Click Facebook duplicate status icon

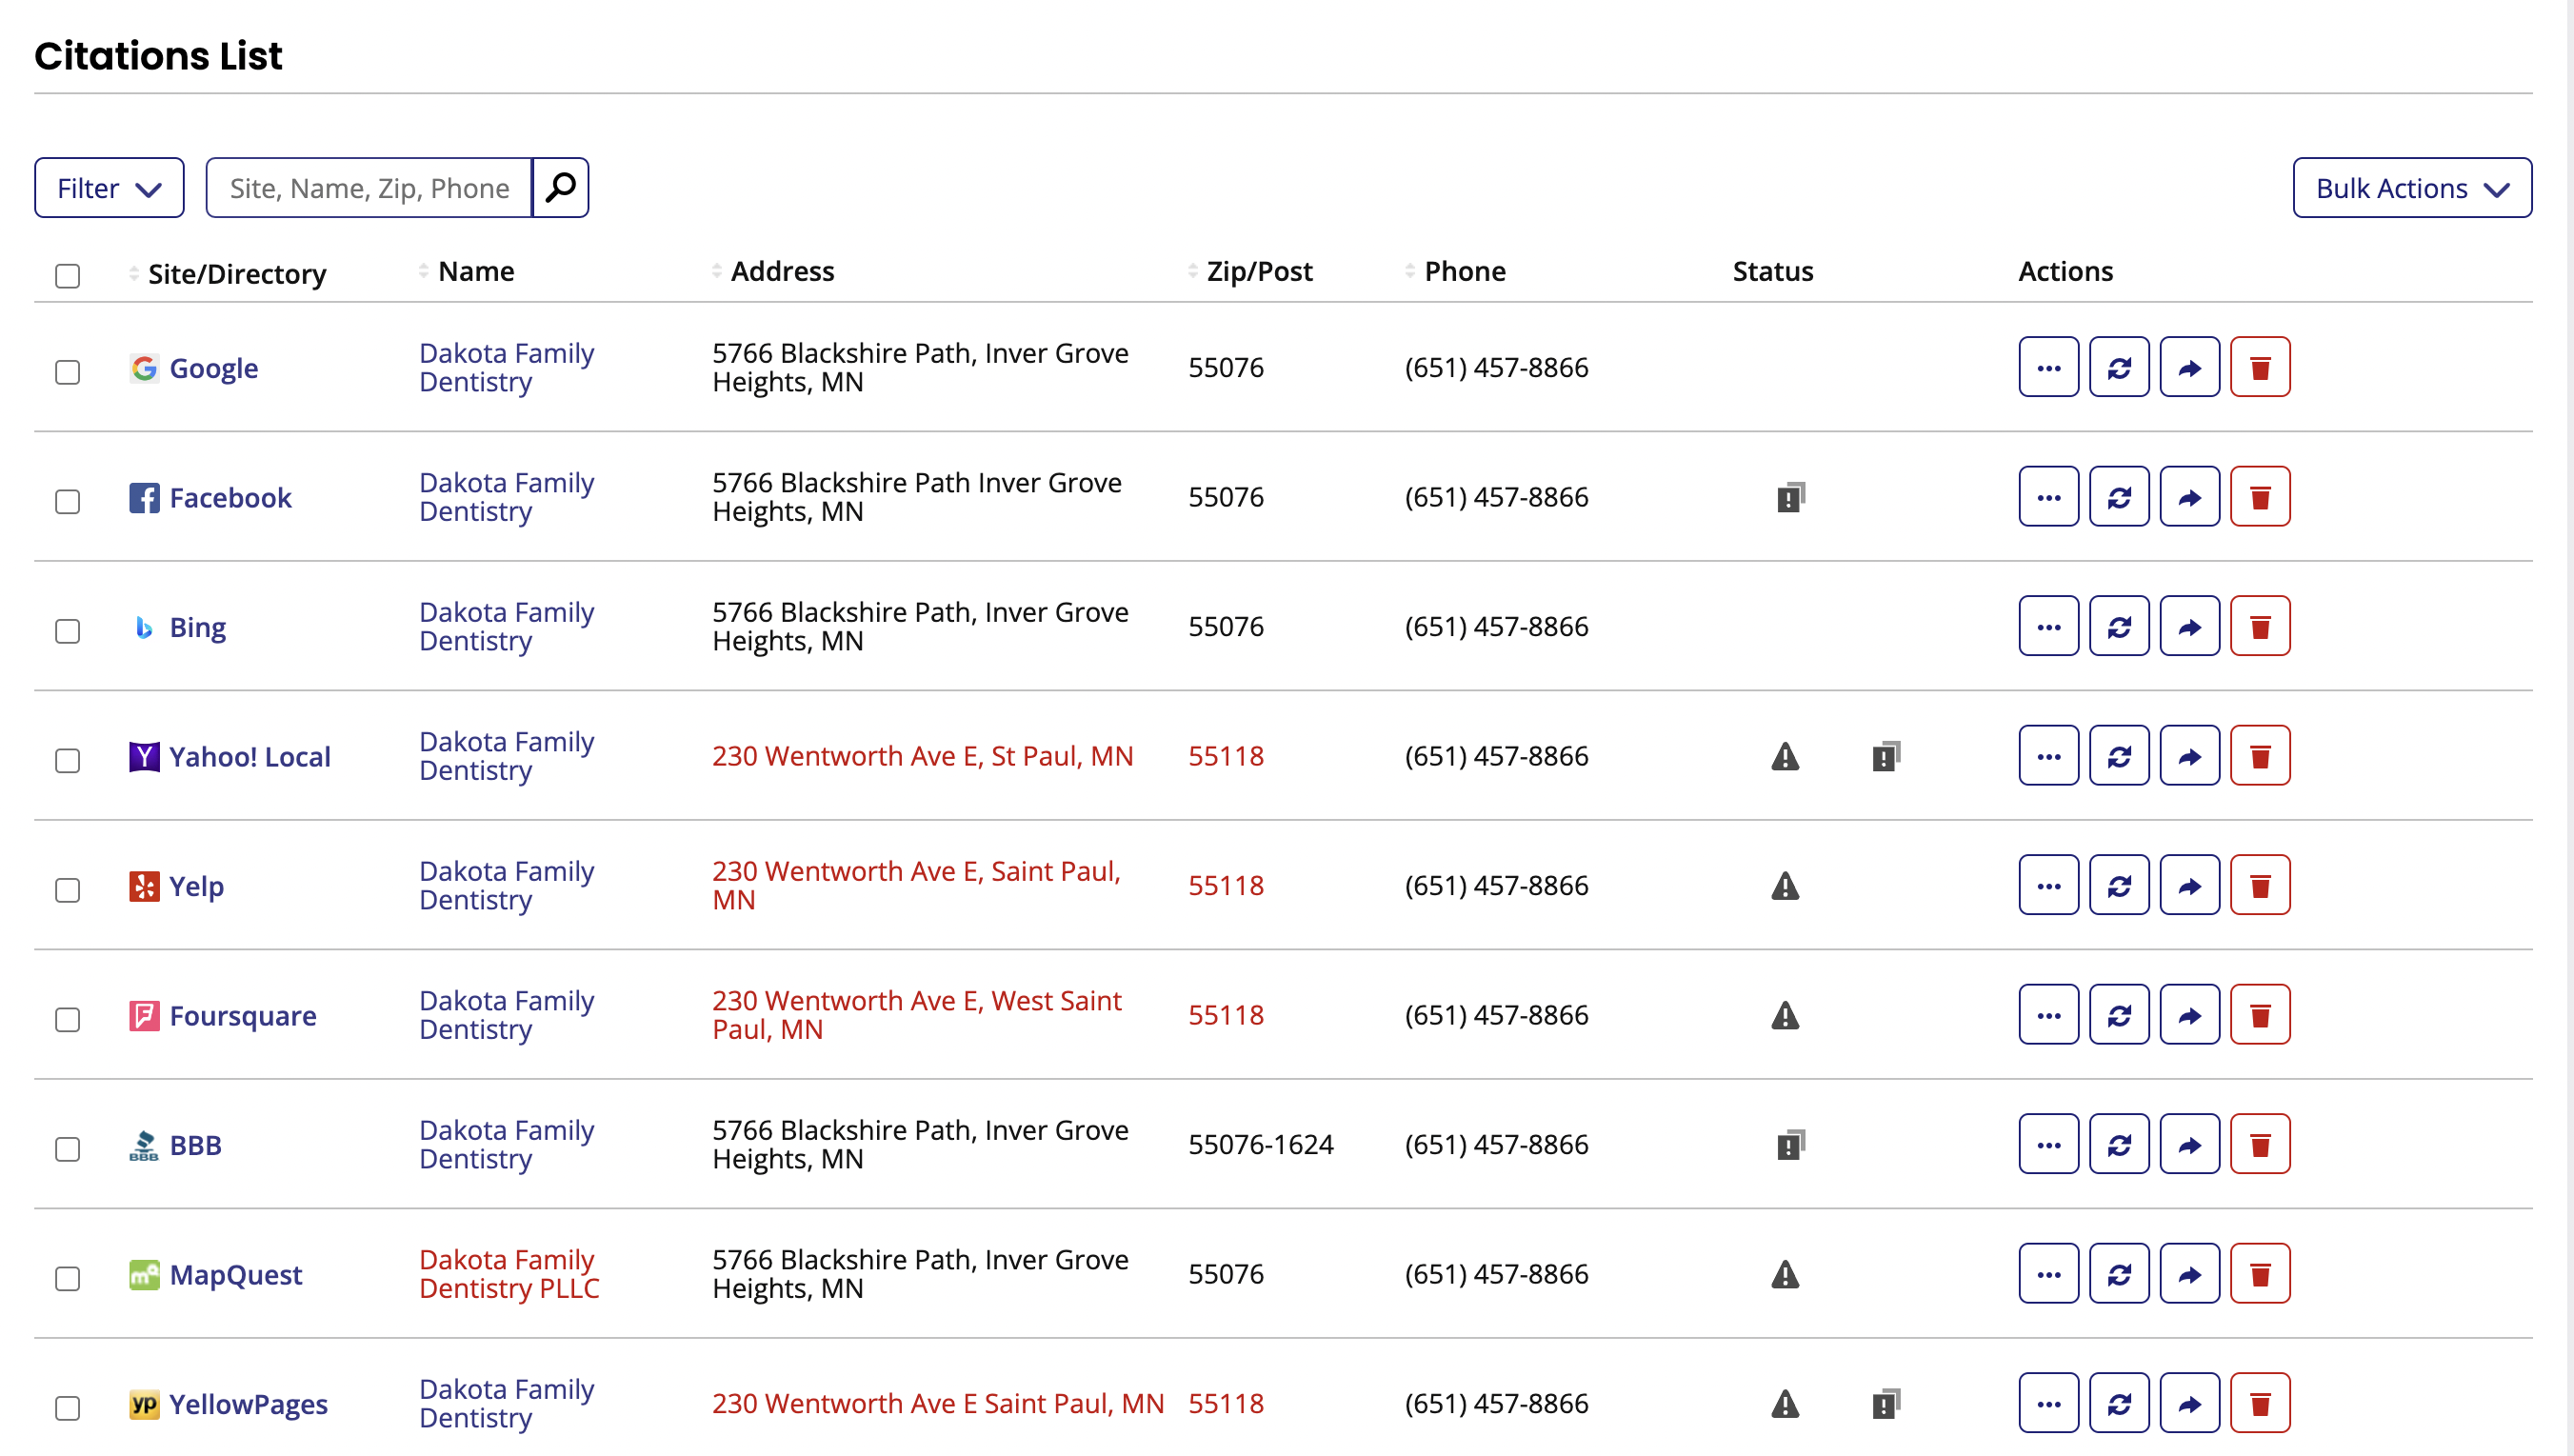point(1790,497)
